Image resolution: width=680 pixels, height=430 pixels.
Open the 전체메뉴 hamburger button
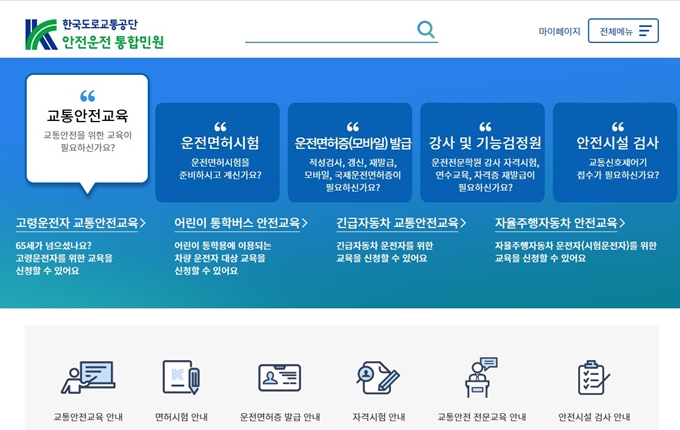623,31
